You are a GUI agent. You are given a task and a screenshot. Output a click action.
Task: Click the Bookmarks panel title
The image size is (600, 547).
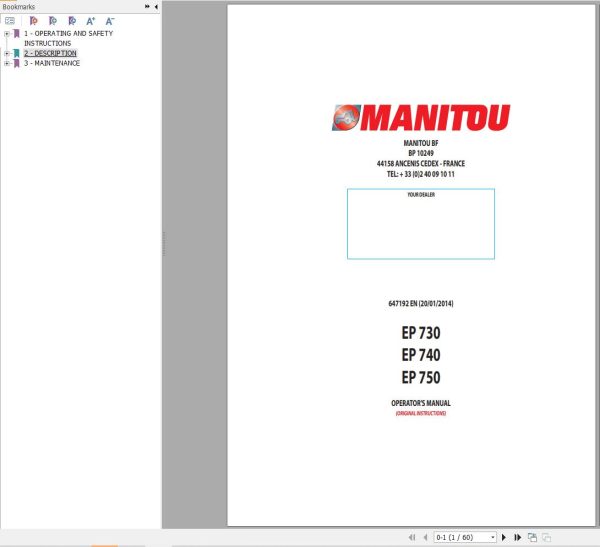click(18, 7)
